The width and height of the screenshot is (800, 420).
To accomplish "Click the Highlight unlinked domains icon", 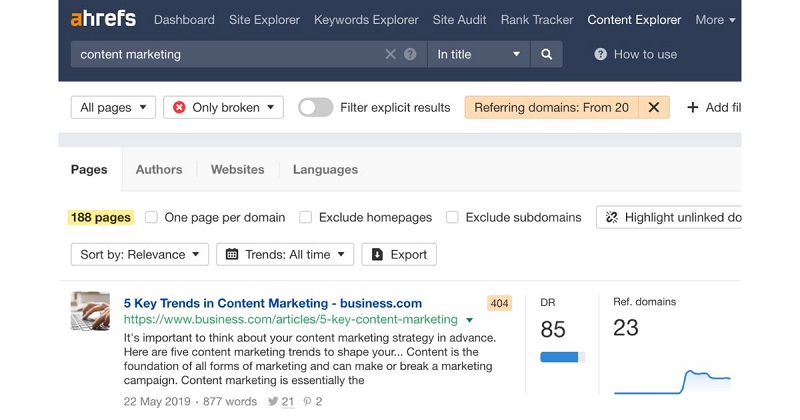I will [611, 217].
